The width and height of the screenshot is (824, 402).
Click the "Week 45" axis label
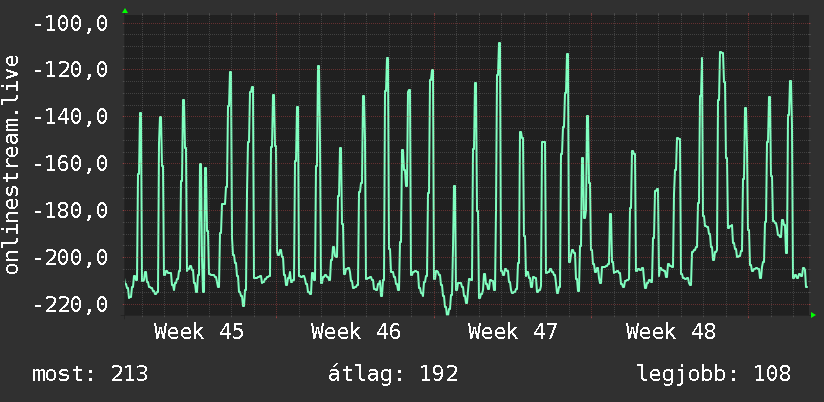[x=199, y=332]
